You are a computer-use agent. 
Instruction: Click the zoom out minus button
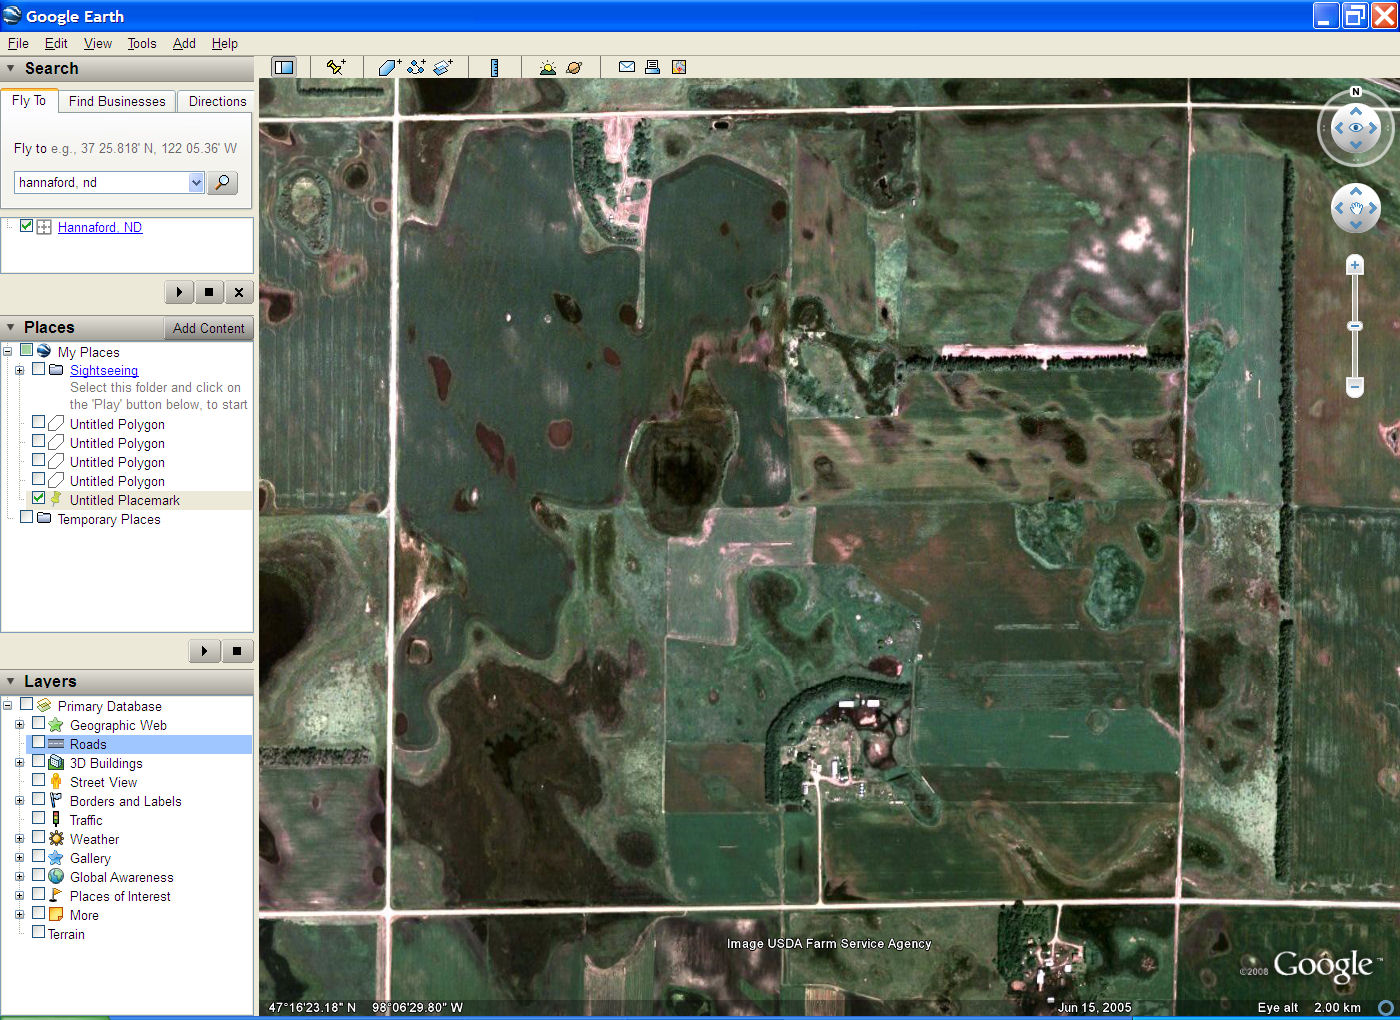tap(1355, 386)
